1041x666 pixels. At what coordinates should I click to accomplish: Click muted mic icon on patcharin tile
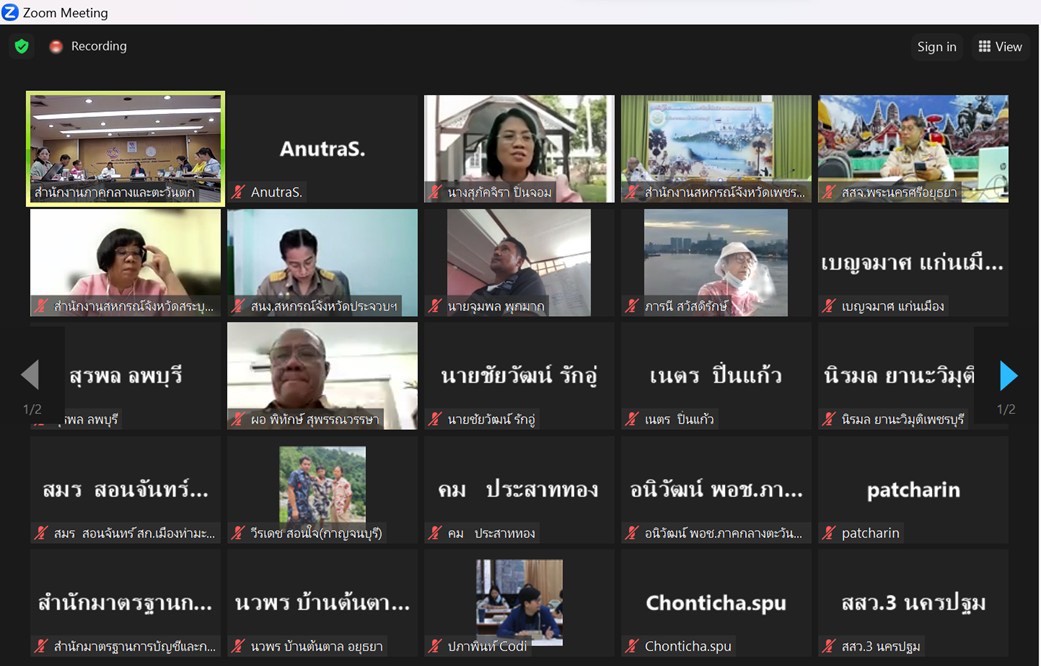coord(829,533)
